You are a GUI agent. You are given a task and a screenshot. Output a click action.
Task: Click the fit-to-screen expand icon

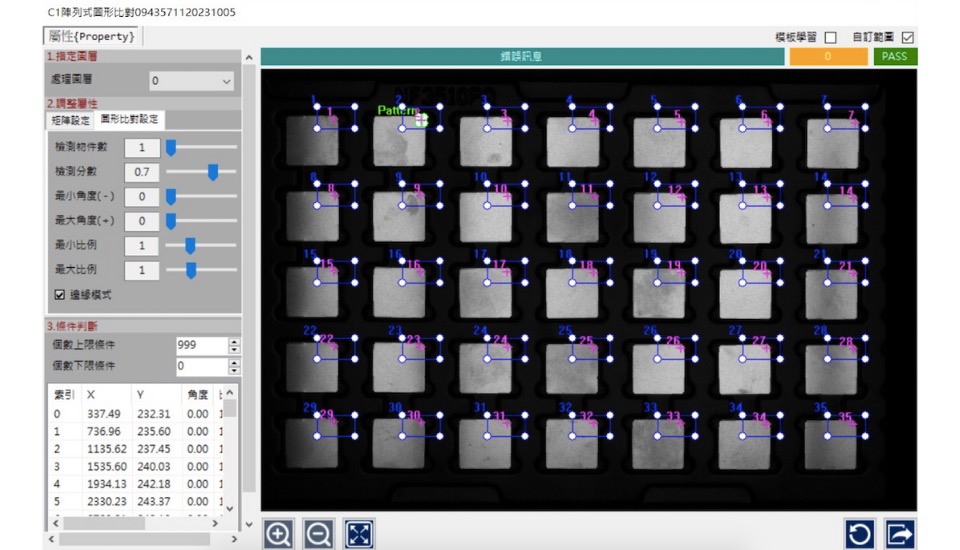[359, 534]
